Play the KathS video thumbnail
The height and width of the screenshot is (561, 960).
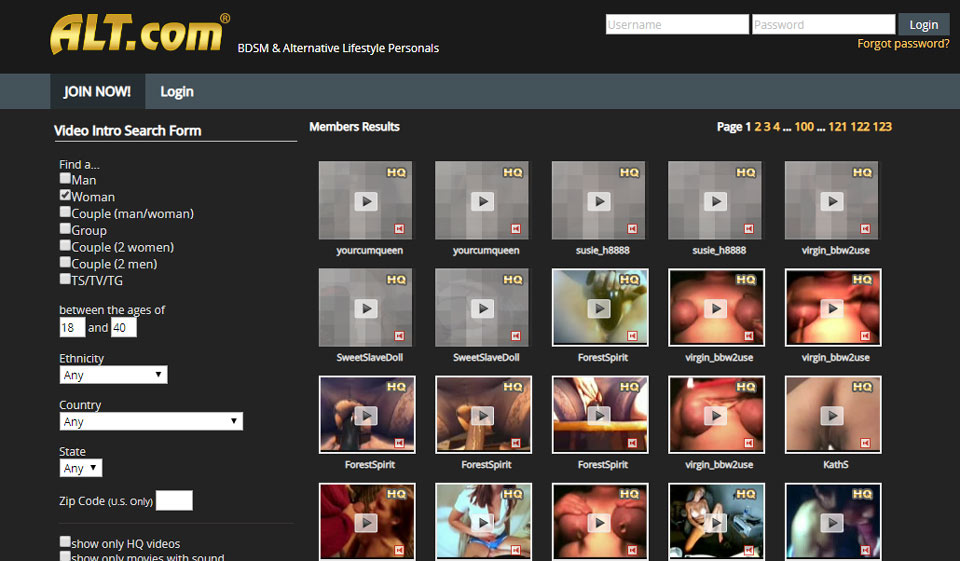832,415
